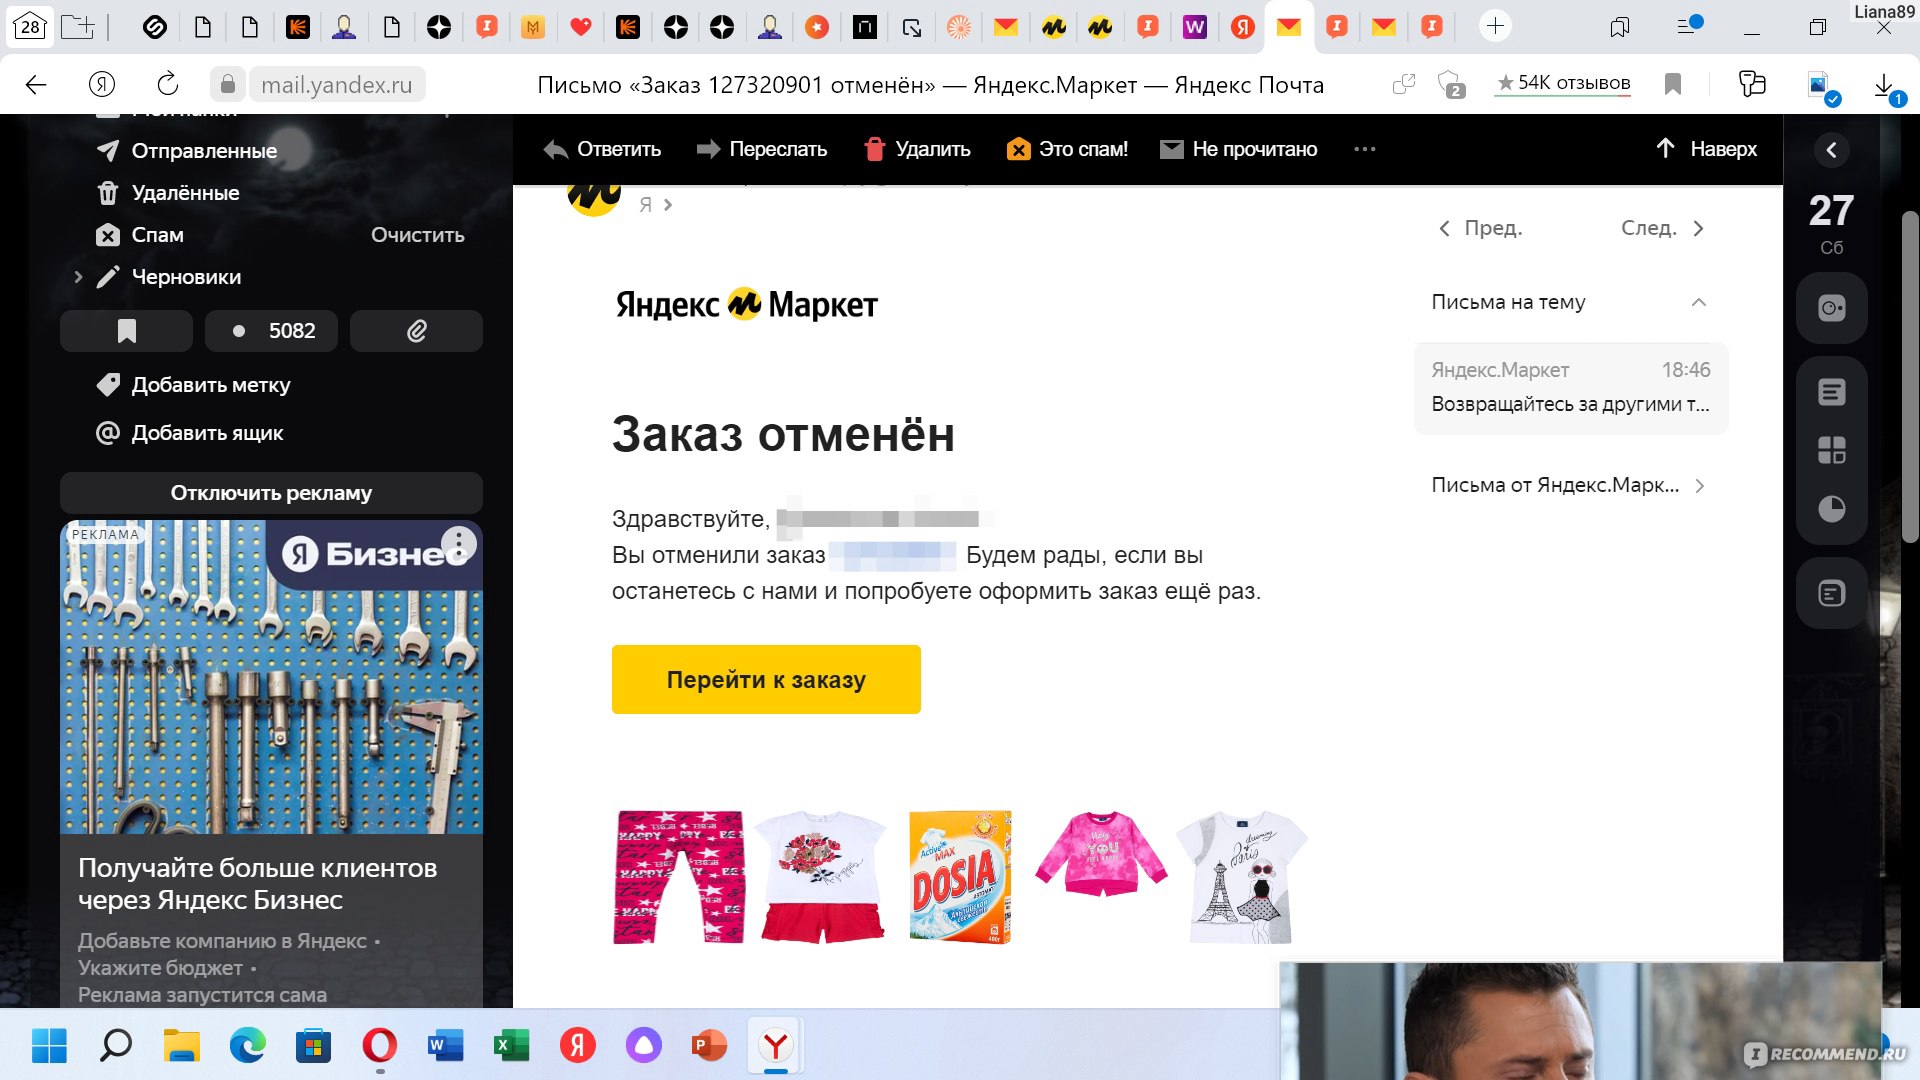Open the camera icon in right sidebar
The height and width of the screenshot is (1080, 1920).
click(1831, 308)
